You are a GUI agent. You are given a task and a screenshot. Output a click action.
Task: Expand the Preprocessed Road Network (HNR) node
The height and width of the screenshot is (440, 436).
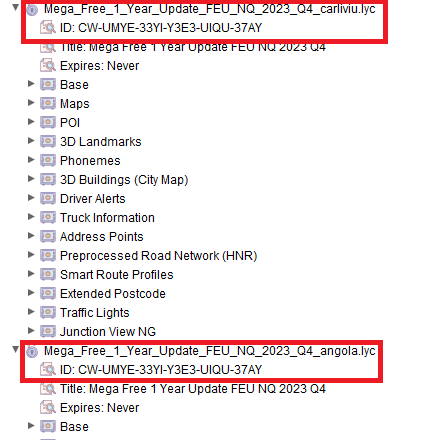click(x=31, y=255)
